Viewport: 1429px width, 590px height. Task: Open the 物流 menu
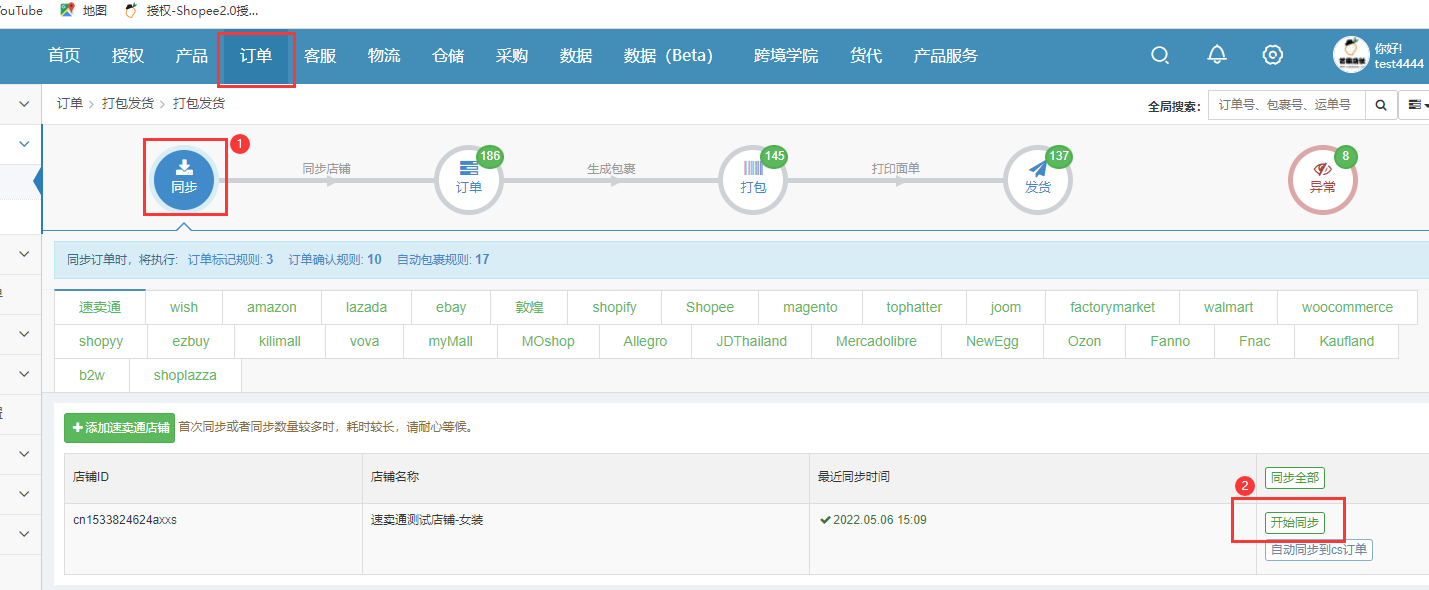point(384,56)
